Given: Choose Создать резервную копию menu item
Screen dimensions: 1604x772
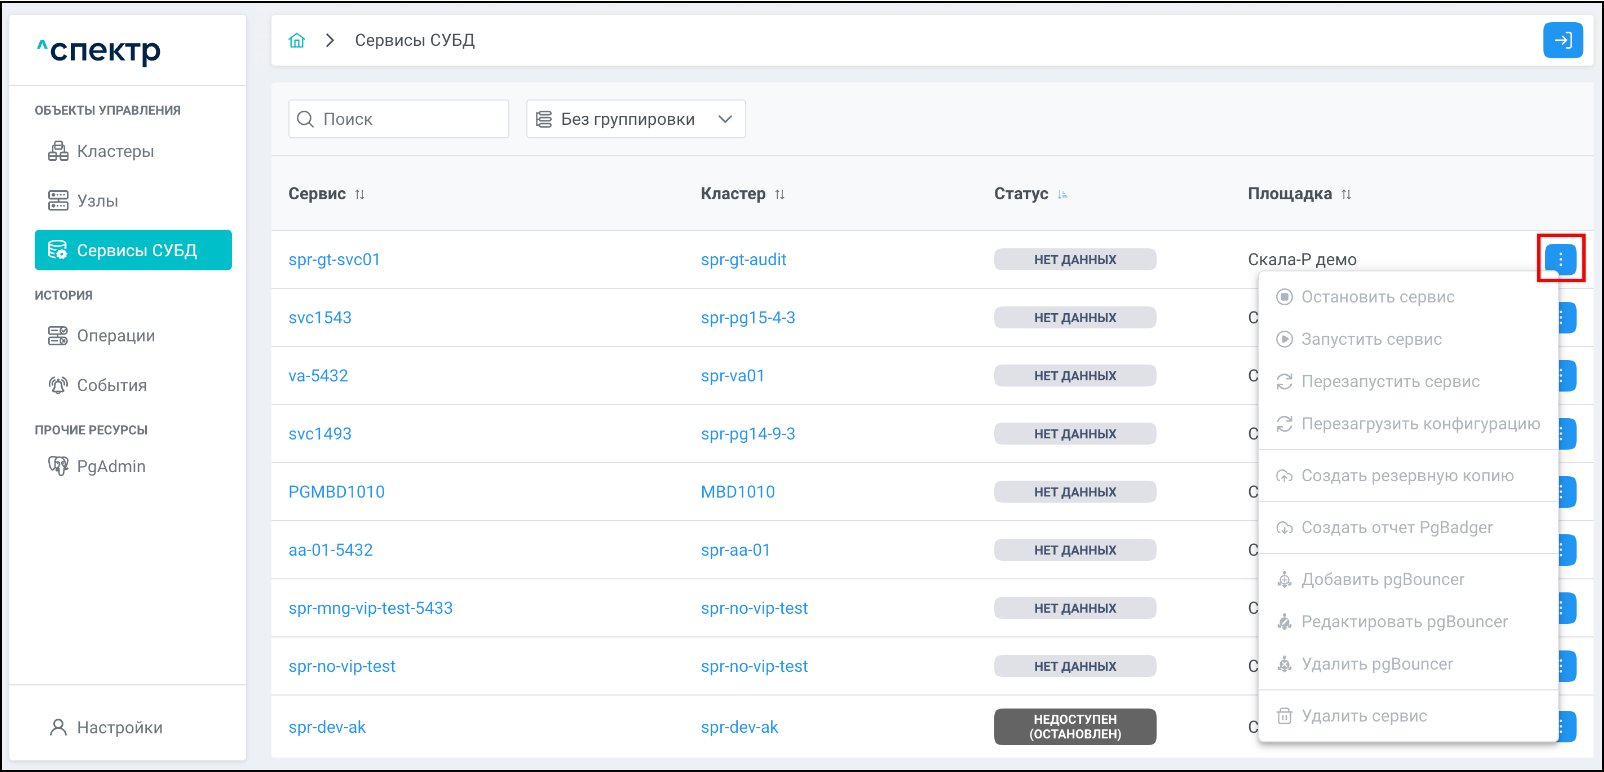Looking at the screenshot, I should pyautogui.click(x=1407, y=476).
